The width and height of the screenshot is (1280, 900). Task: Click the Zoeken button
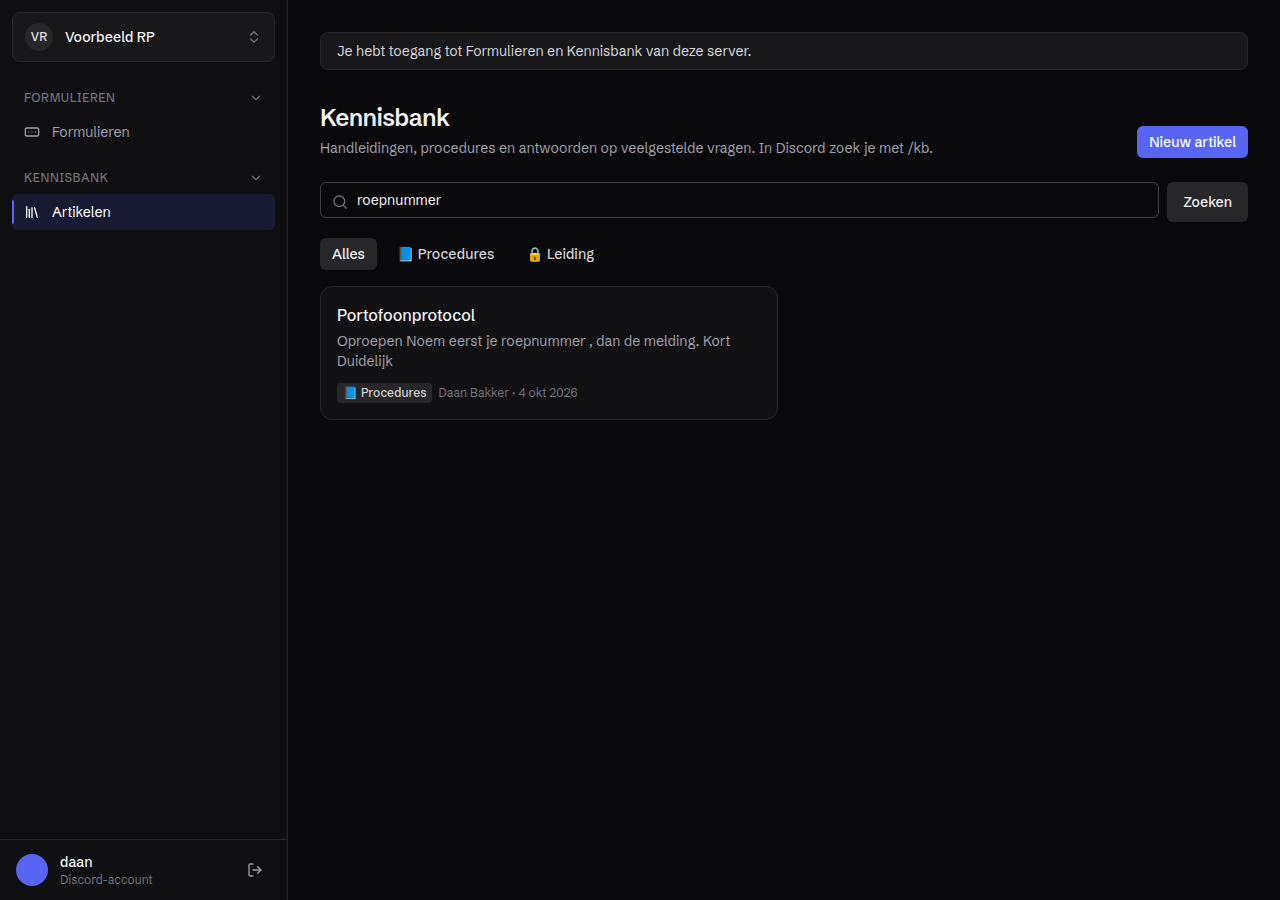click(x=1207, y=202)
